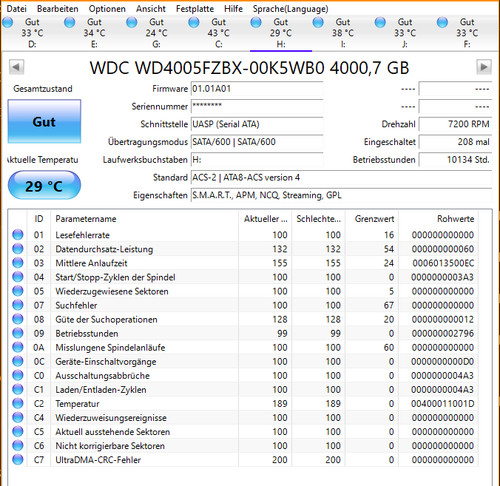Screen dimensions: 500x486
Task: Click status icon of Geräte-Einschaltvorgänge row
Action: point(18,361)
